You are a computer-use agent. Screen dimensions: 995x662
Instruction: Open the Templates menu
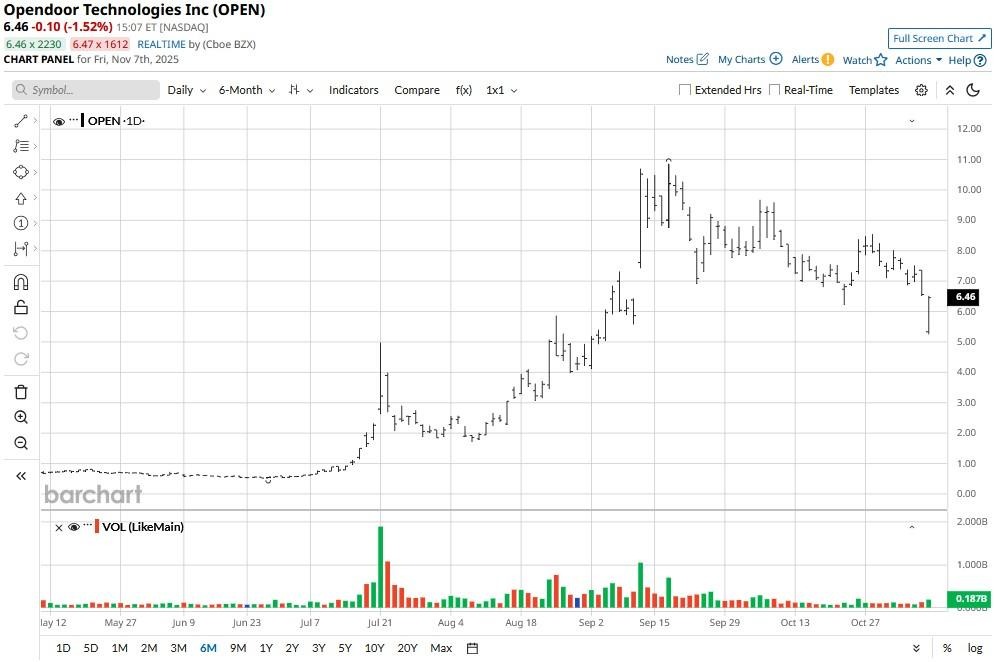coord(874,90)
